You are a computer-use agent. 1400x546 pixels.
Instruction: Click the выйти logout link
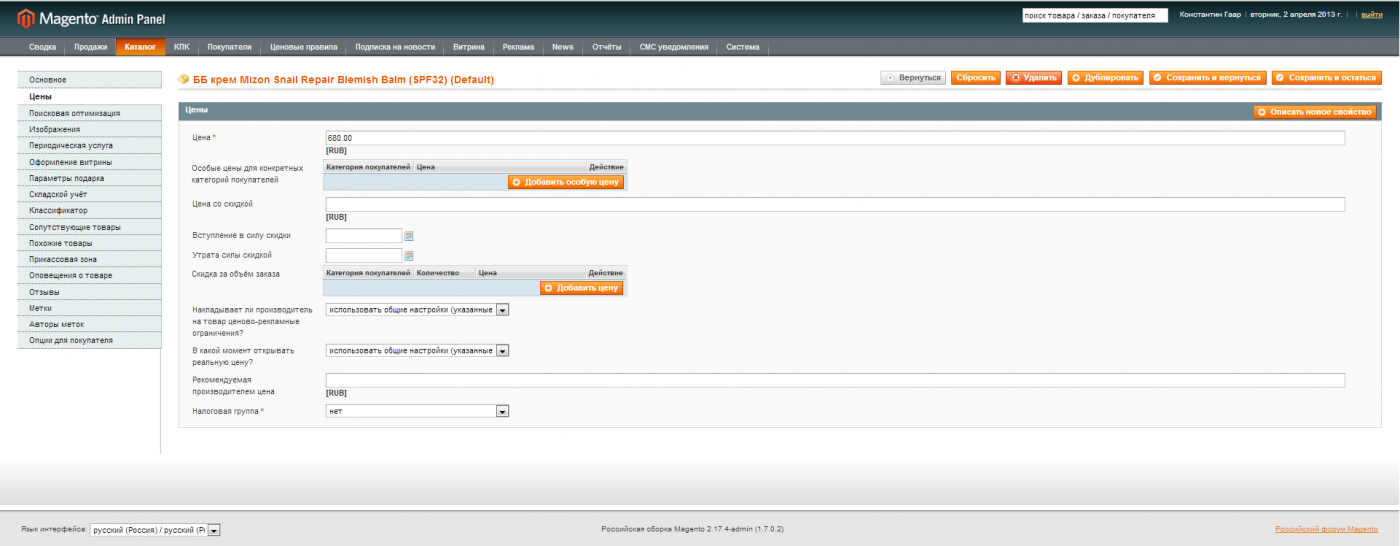[x=1371, y=15]
